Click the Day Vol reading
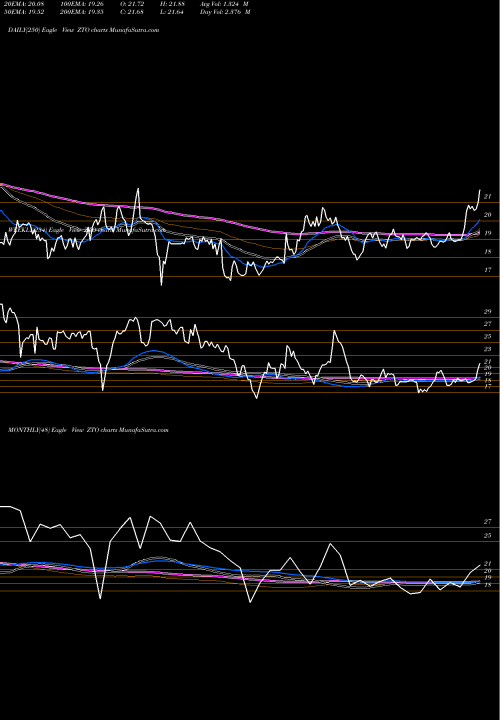The height and width of the screenshot is (720, 500). (x=225, y=12)
